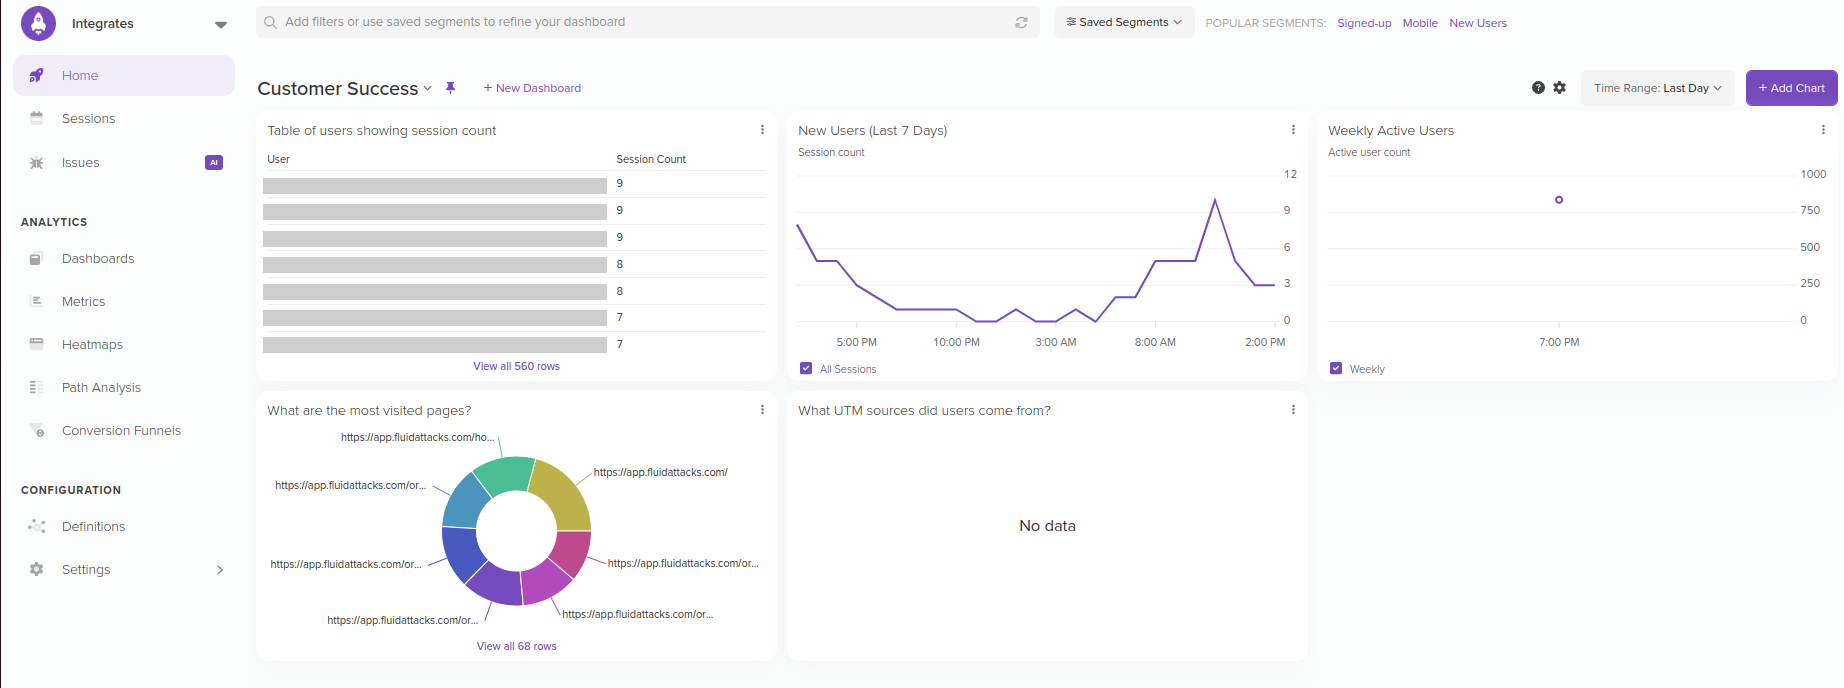Expand the Time Range Last Day dropdown

tap(1657, 88)
